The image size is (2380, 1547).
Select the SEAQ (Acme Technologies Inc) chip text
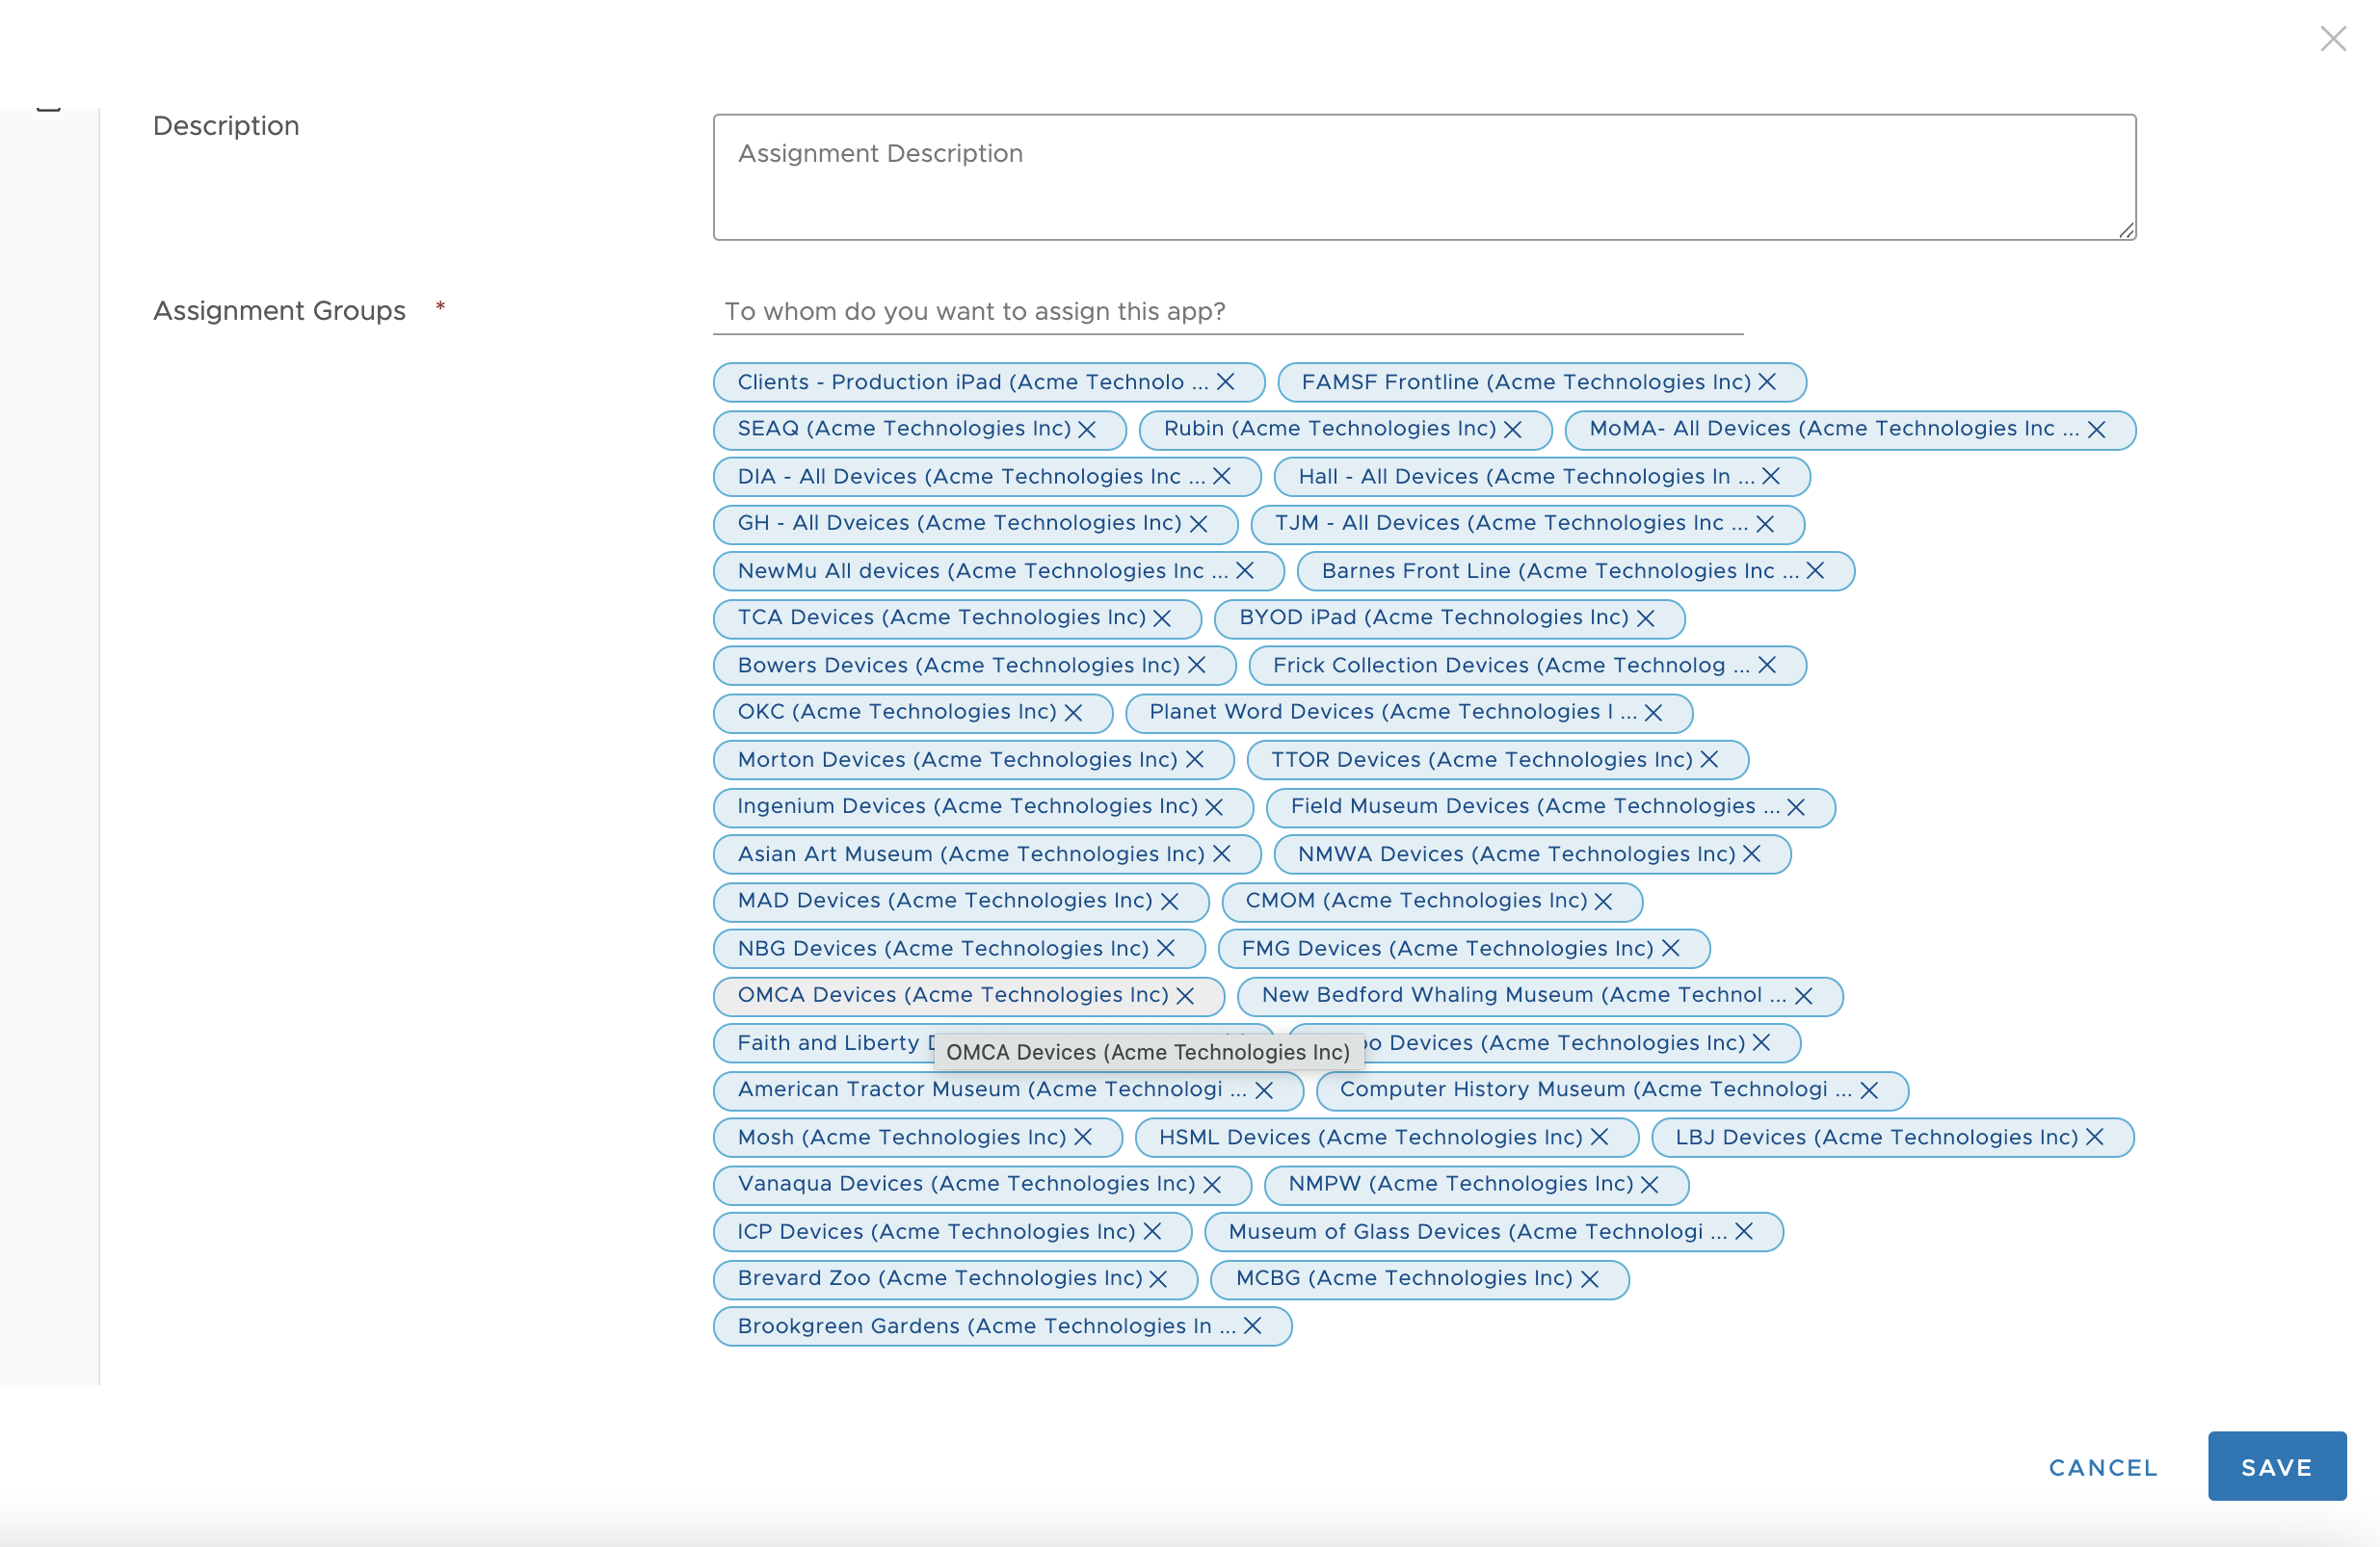(x=904, y=429)
